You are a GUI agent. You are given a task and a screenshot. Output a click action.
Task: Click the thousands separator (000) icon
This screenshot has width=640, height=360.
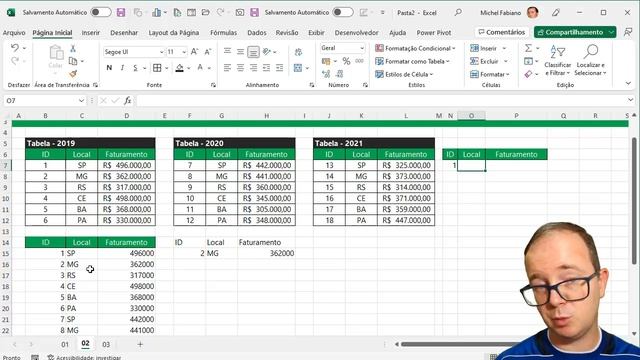click(359, 61)
